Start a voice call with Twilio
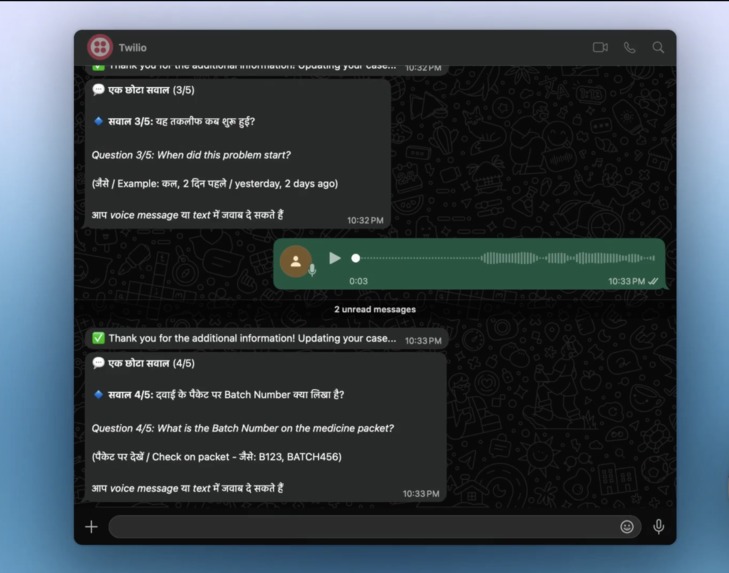This screenshot has width=729, height=573. click(630, 47)
